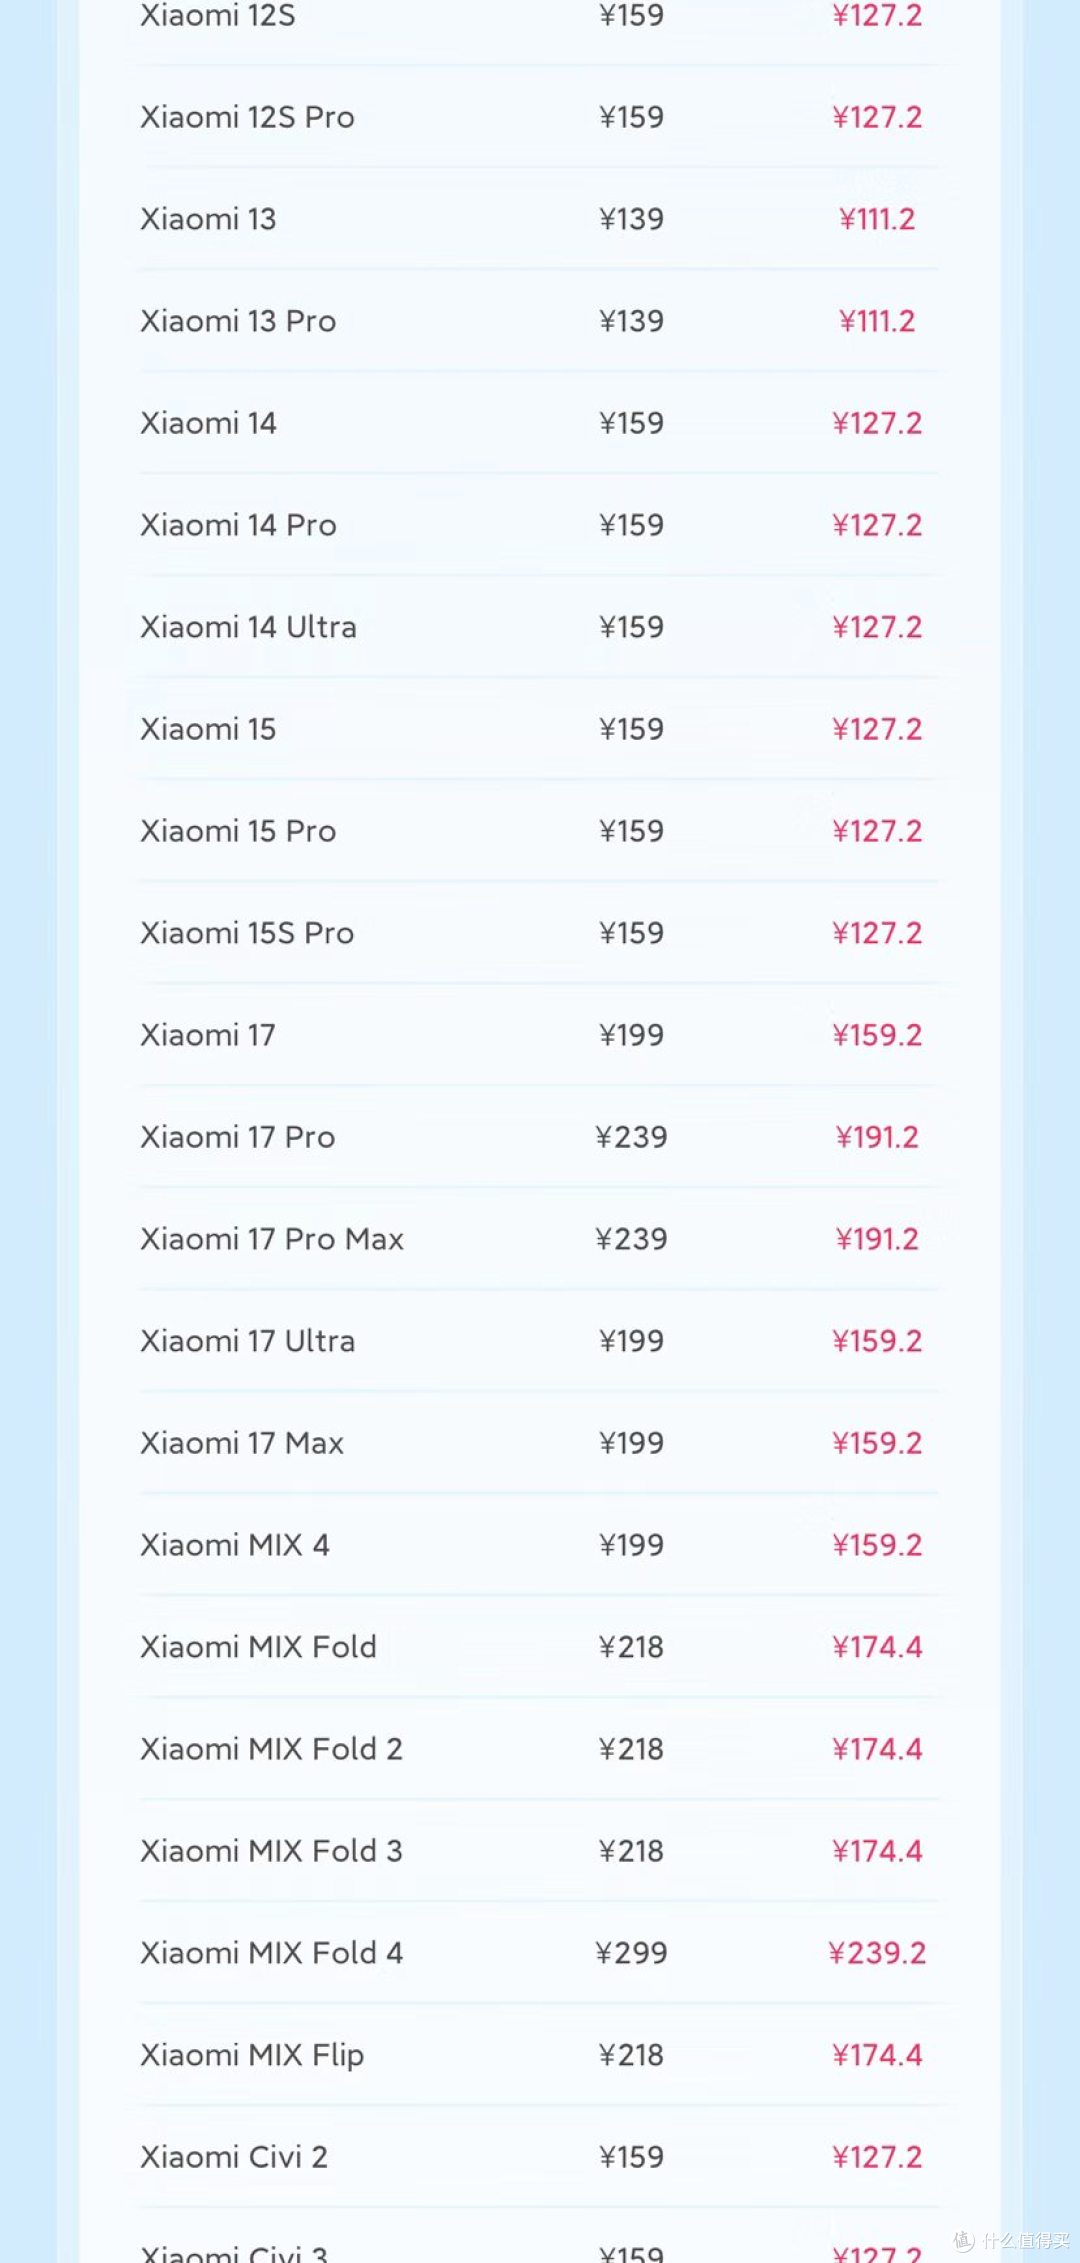Click the Xiaomi MIX 4 model name

235,1545
